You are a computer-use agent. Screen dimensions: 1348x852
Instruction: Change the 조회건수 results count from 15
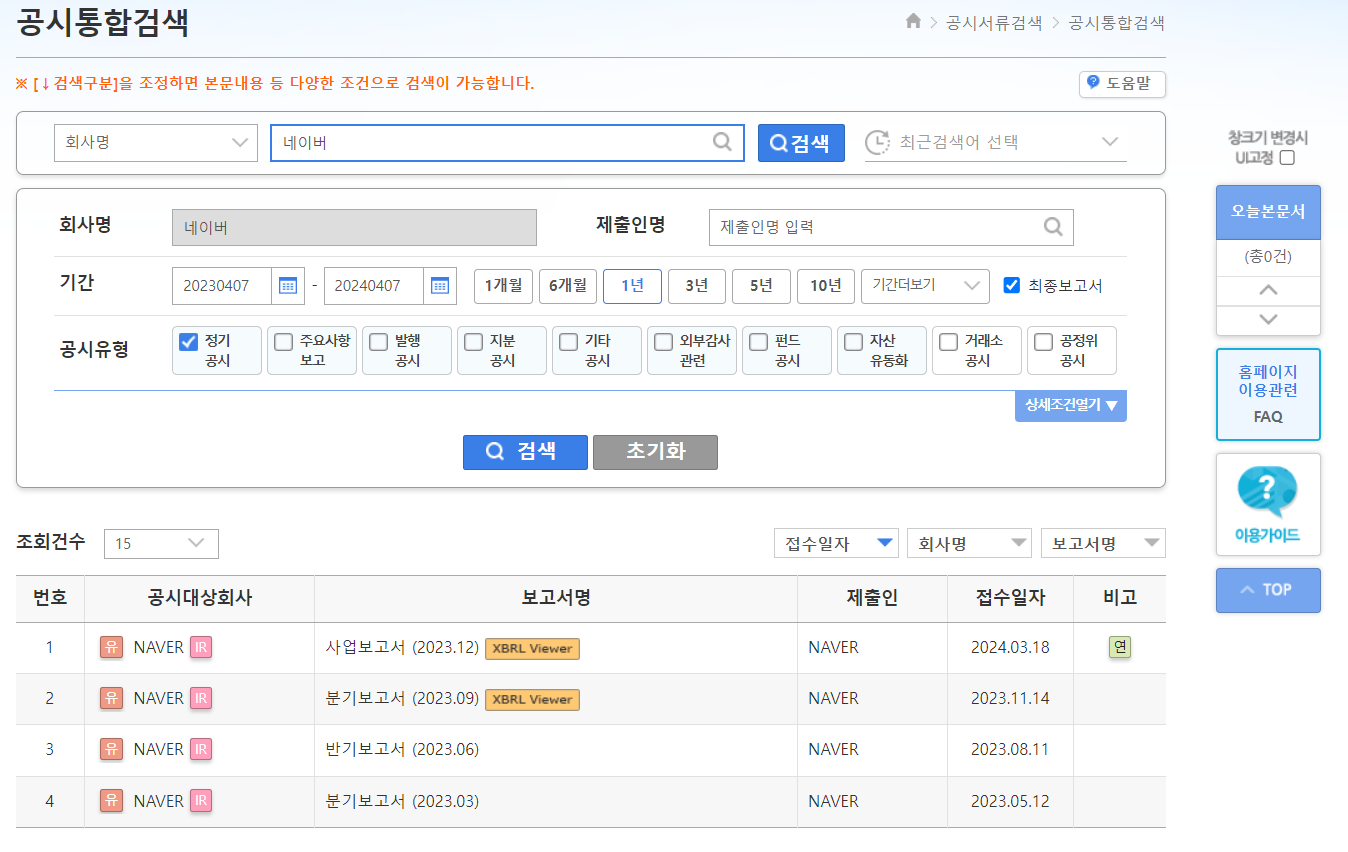click(161, 543)
